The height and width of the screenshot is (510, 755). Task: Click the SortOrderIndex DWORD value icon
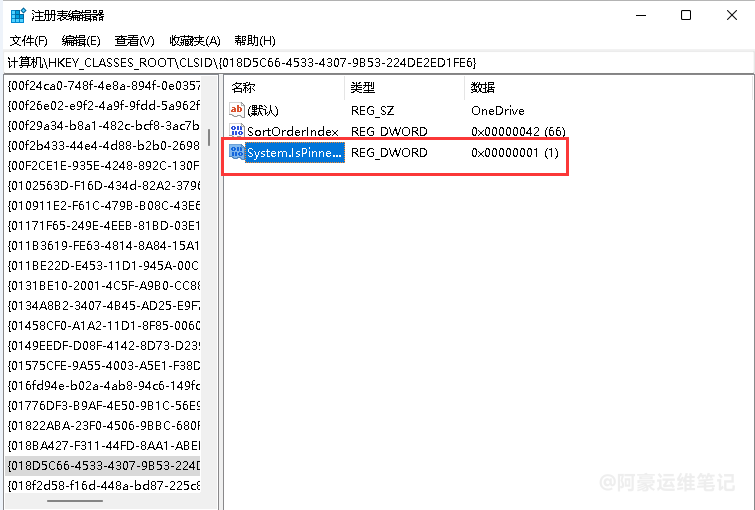(237, 131)
